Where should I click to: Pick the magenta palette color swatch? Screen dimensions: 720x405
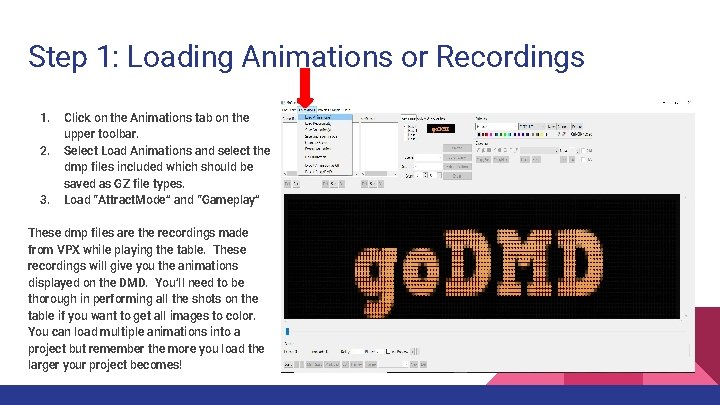click(x=491, y=135)
